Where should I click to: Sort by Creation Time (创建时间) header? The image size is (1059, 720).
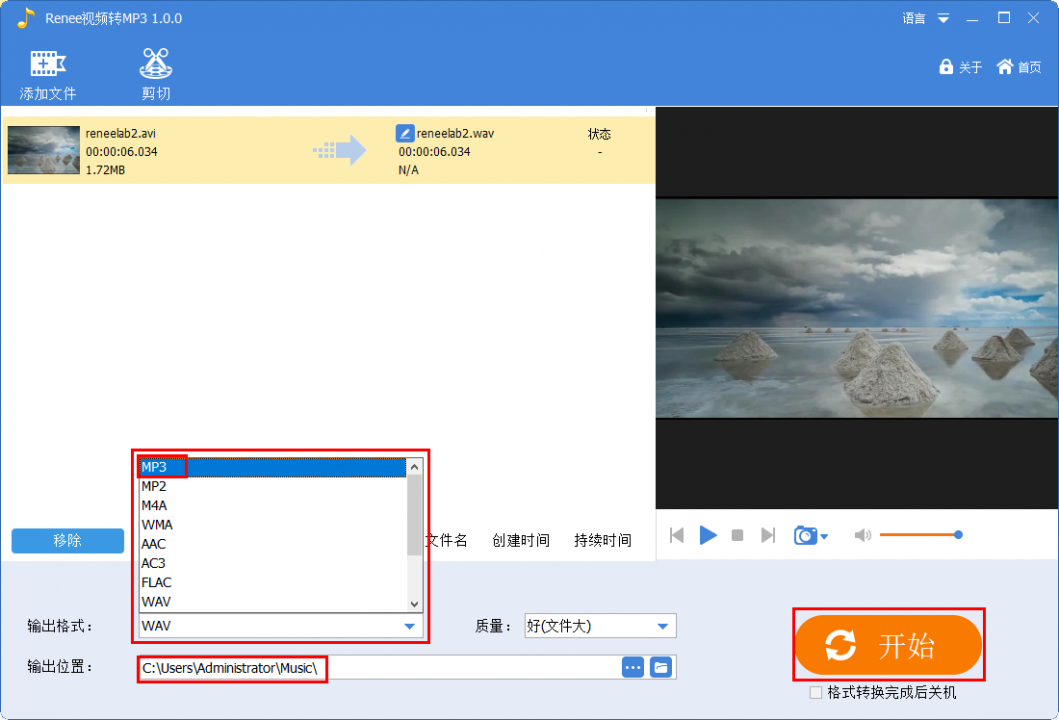pos(521,540)
